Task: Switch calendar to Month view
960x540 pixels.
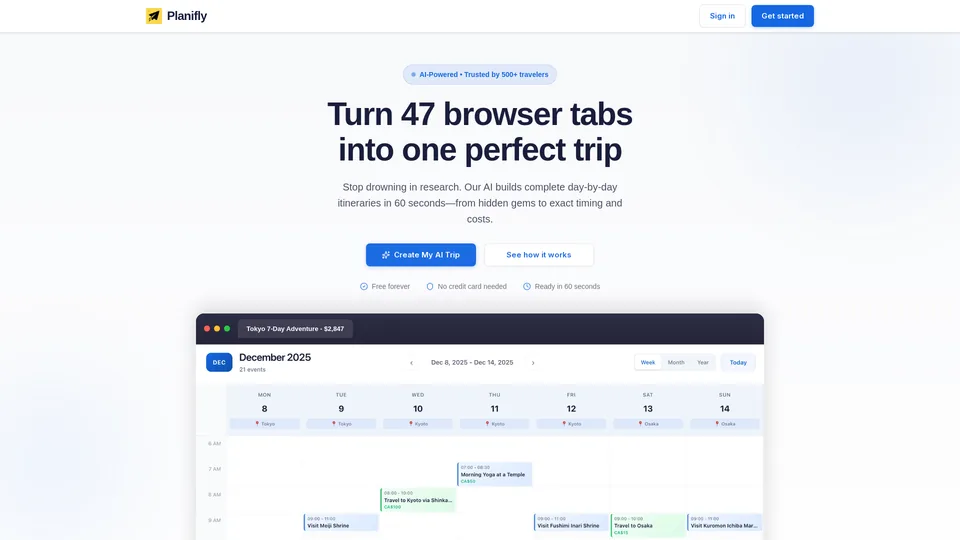Action: pos(676,362)
